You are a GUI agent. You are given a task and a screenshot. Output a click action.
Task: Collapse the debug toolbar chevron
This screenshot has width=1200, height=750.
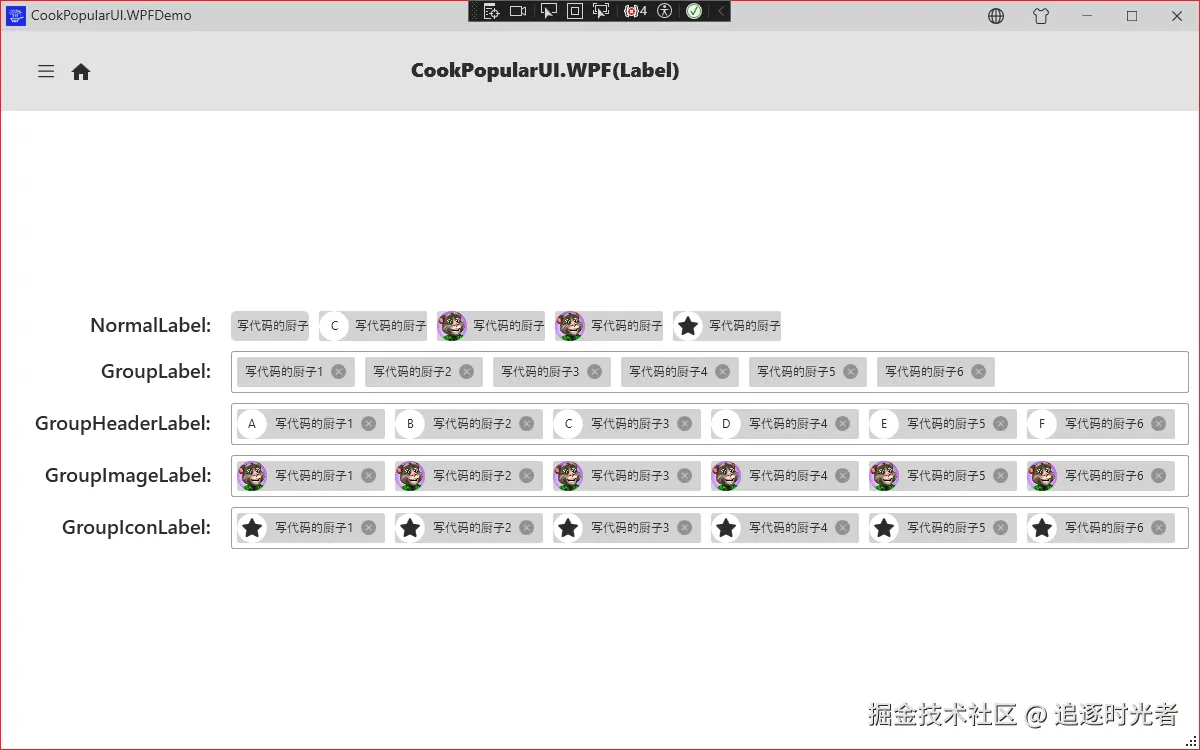pyautogui.click(x=720, y=11)
